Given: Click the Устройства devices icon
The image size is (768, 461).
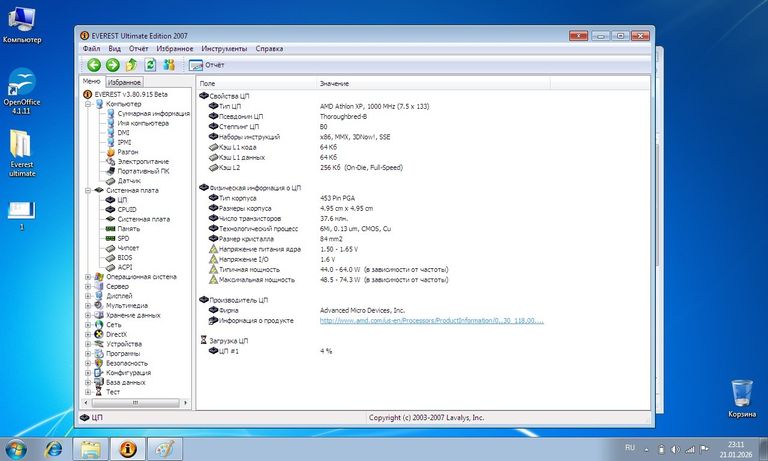Looking at the screenshot, I should (98, 344).
